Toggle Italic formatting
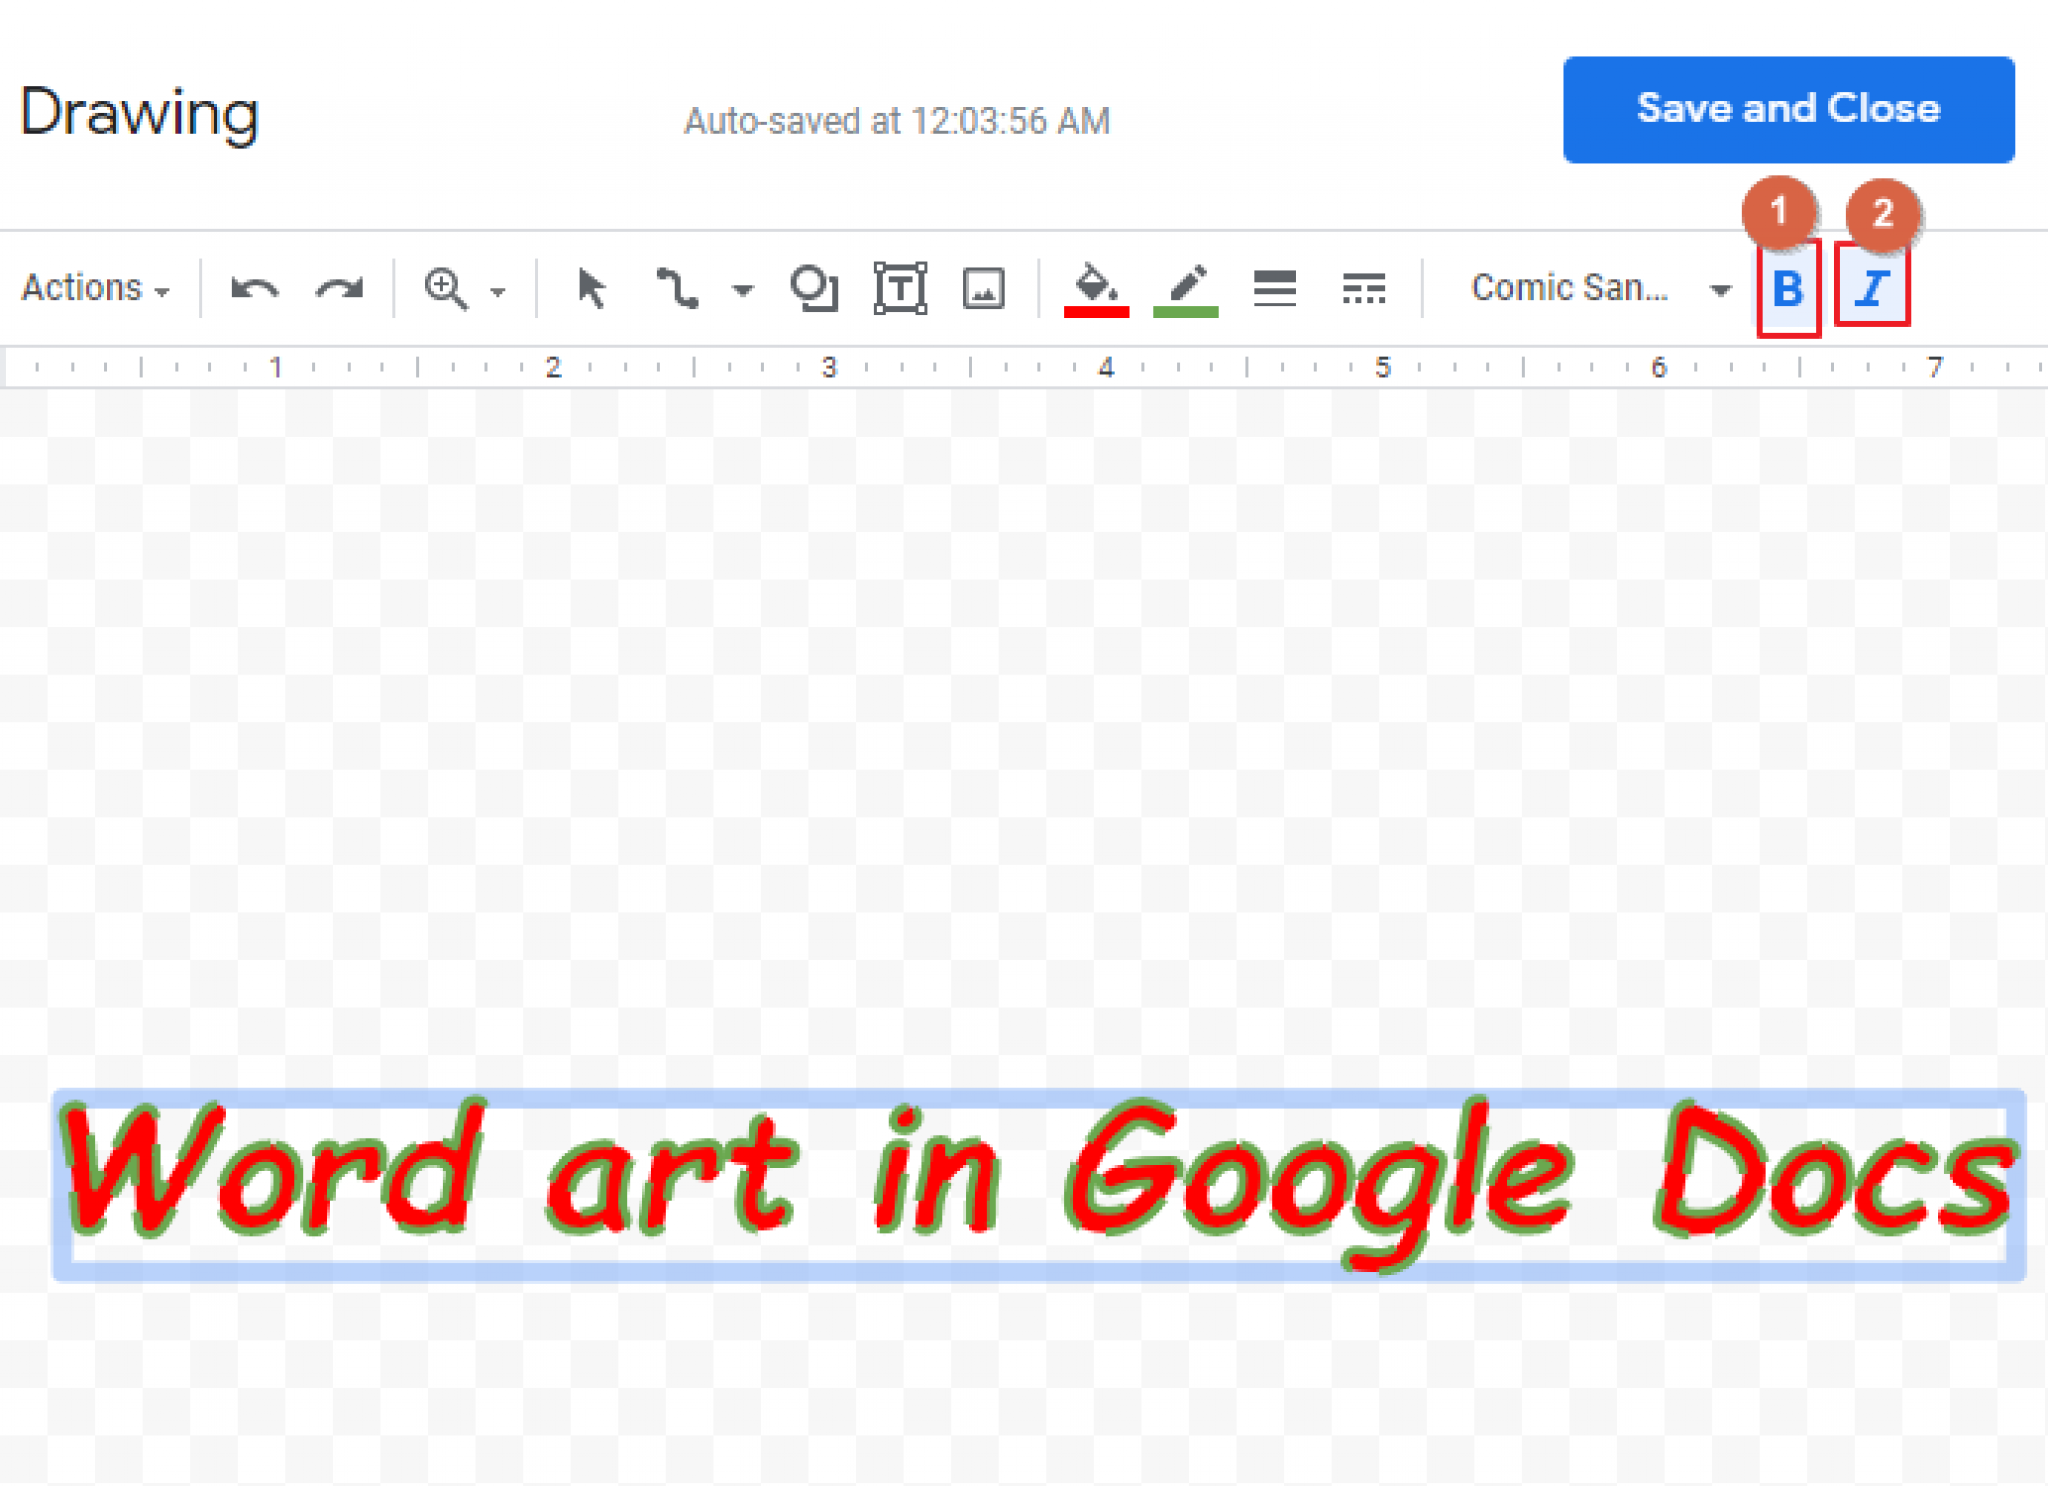This screenshot has height=1486, width=2048. pos(1872,289)
